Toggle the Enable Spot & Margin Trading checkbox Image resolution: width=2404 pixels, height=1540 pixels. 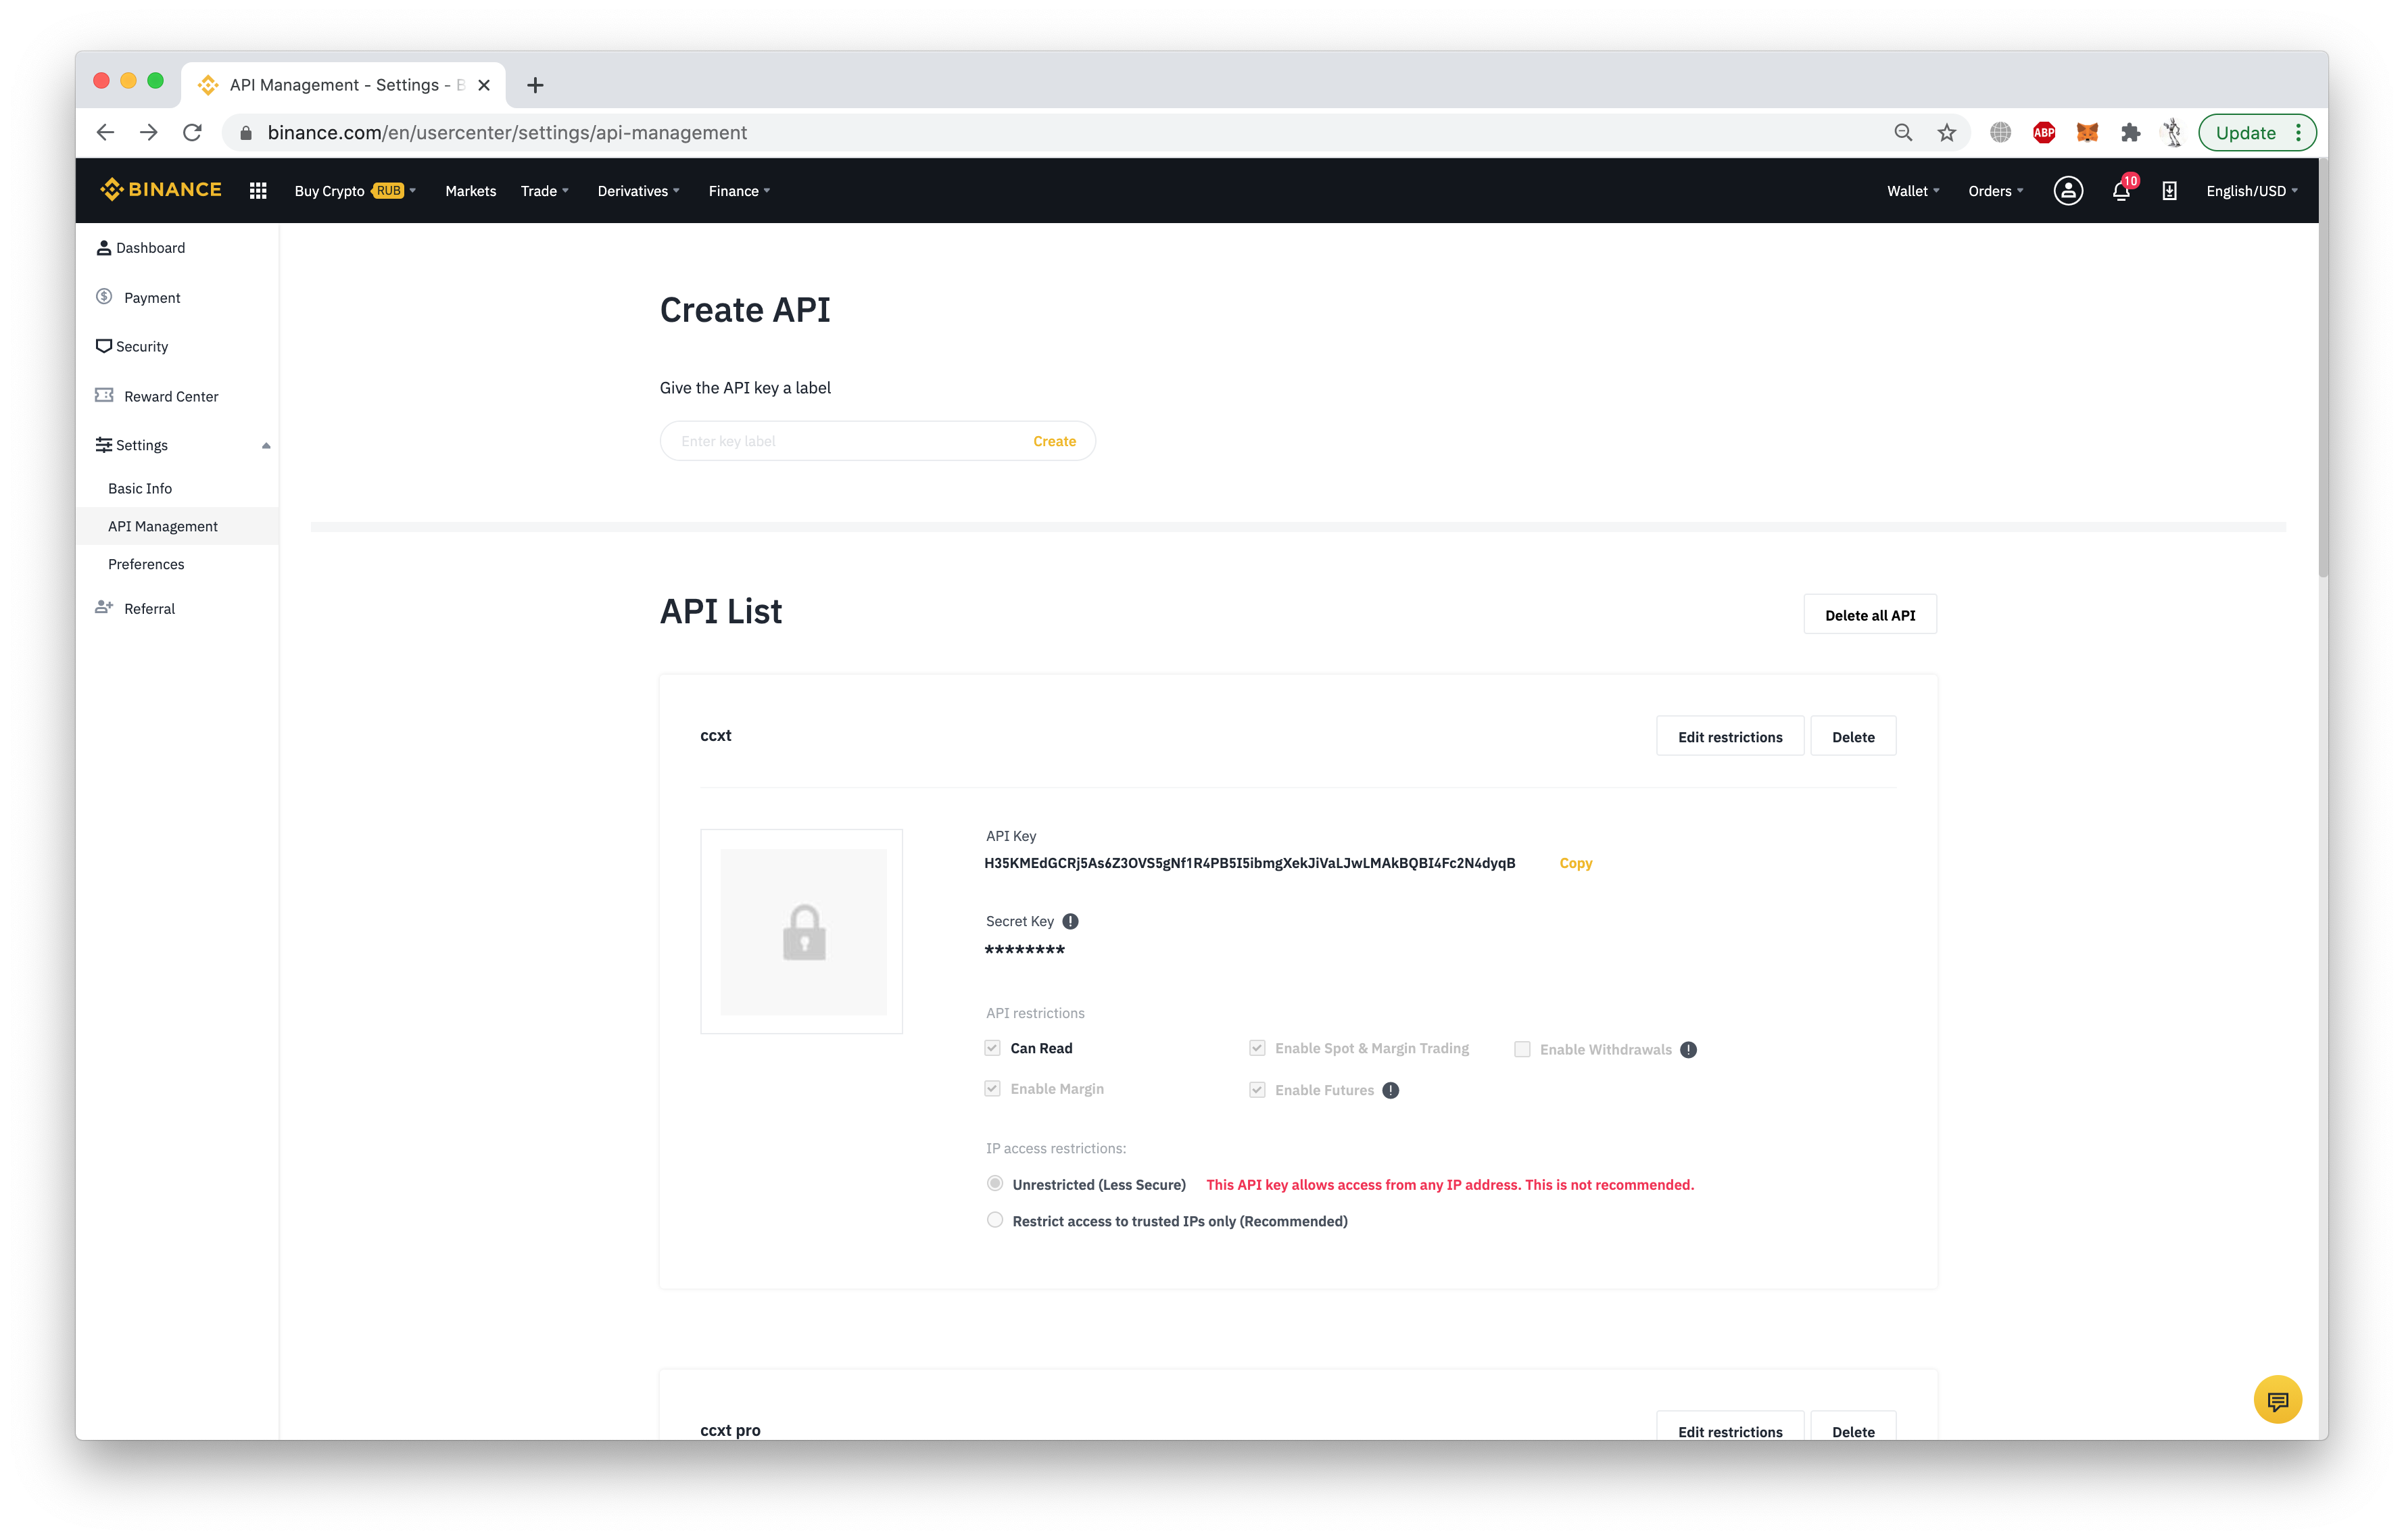[x=1257, y=1048]
